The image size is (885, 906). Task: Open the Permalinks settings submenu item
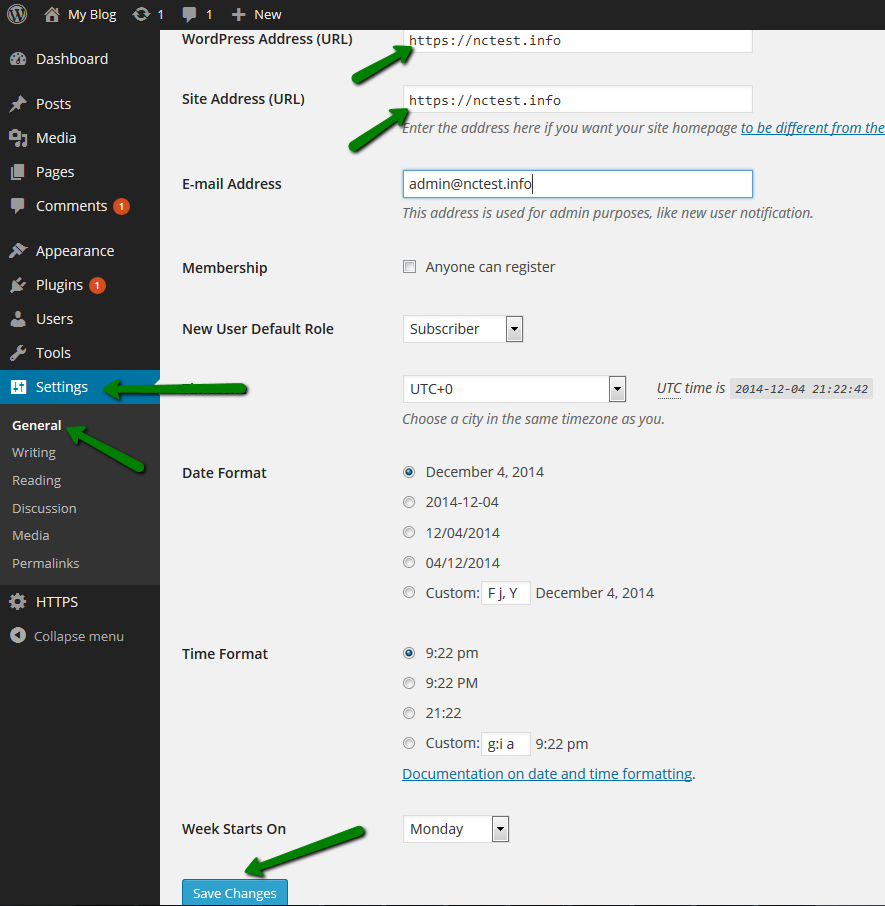click(46, 563)
